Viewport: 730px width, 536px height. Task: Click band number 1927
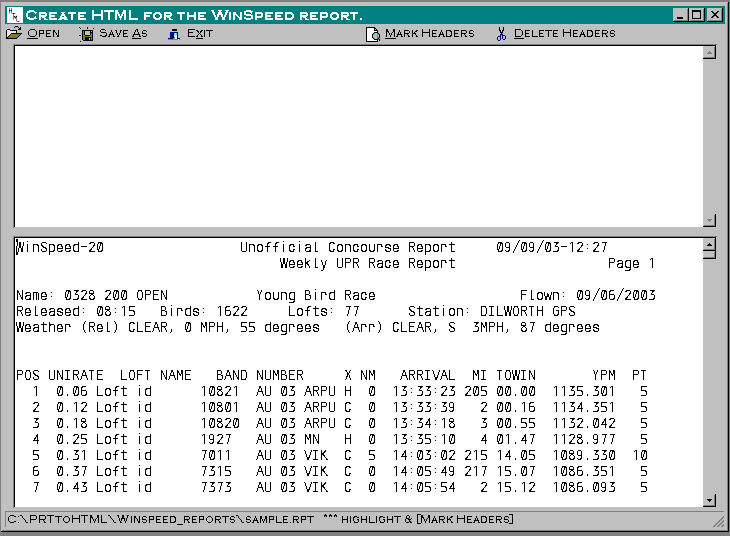(216, 439)
